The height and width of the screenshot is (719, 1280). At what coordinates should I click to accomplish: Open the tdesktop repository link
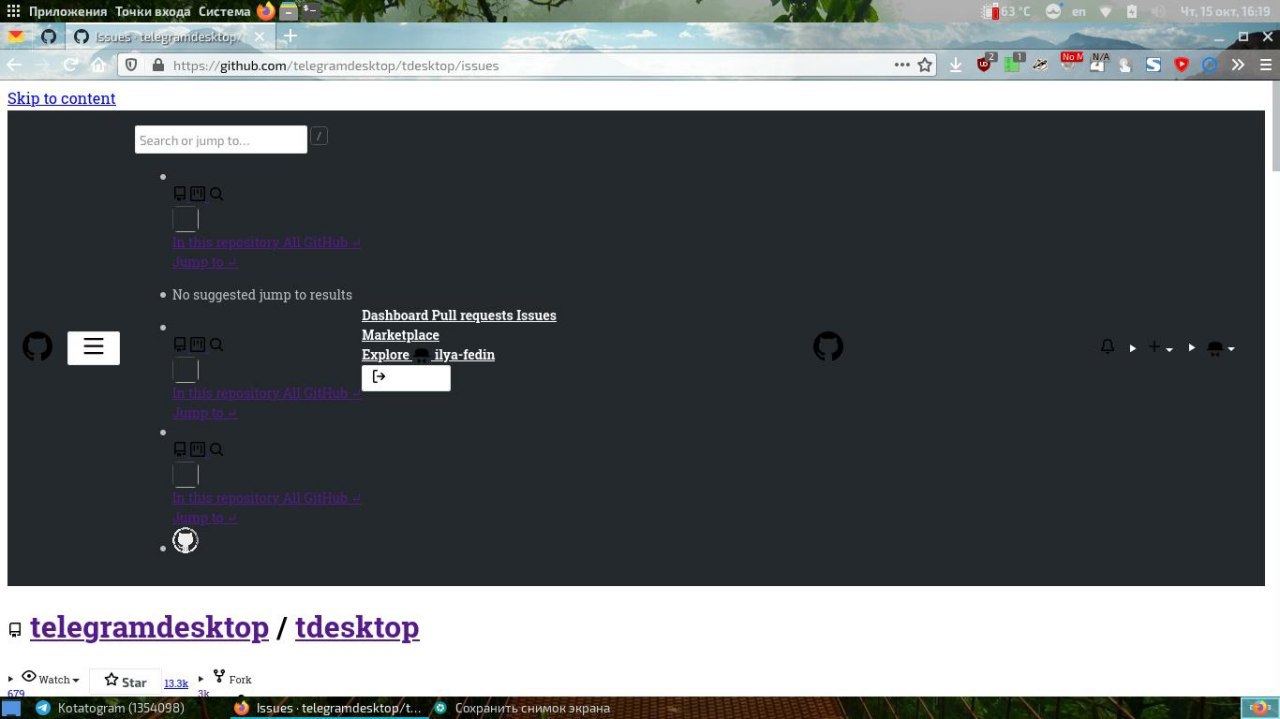(x=357, y=627)
